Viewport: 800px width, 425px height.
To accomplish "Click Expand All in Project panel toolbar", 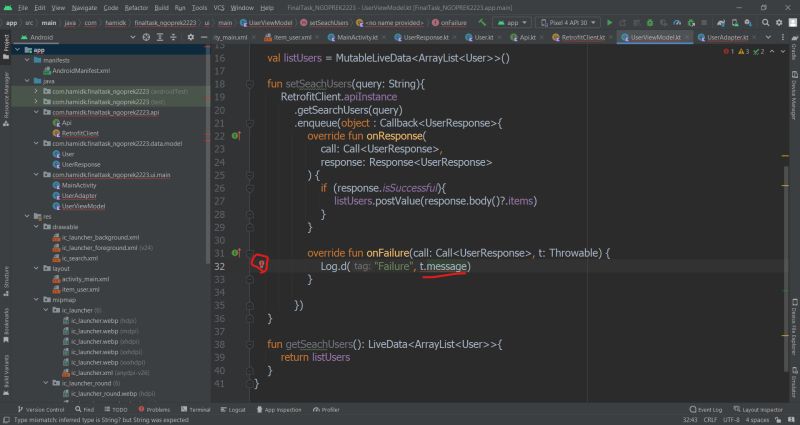I will (x=160, y=37).
